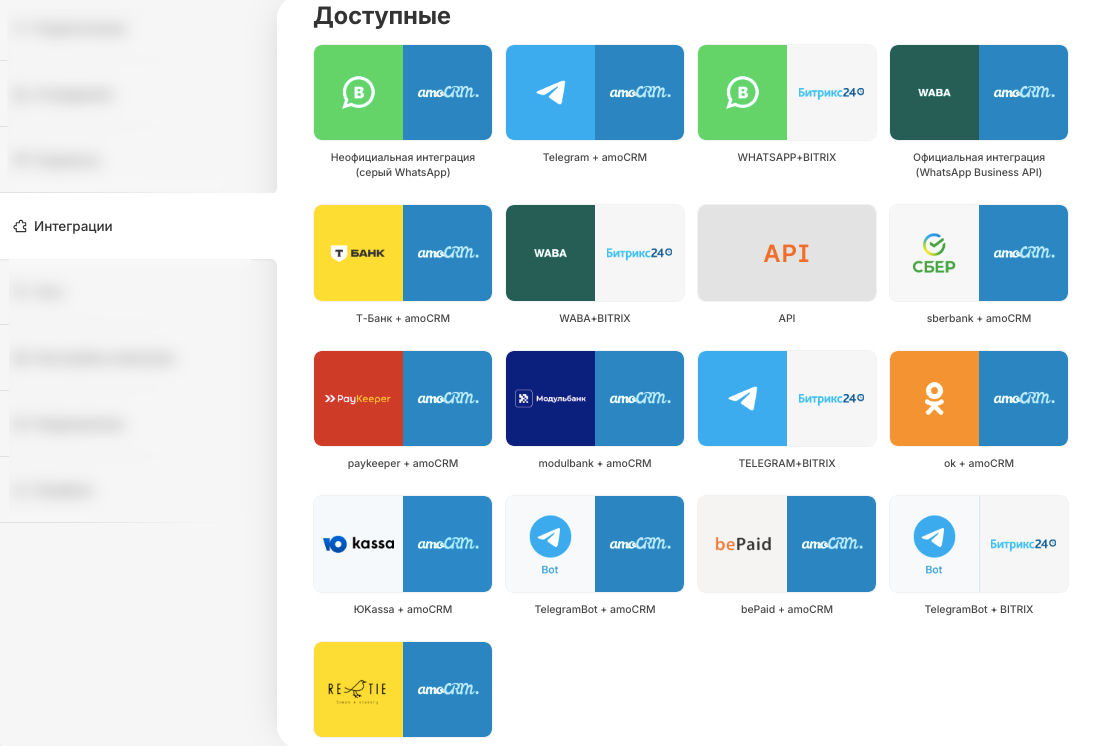Click the "sberbank + amoCRM" caption text
Image resolution: width=1116 pixels, height=746 pixels.
[979, 318]
